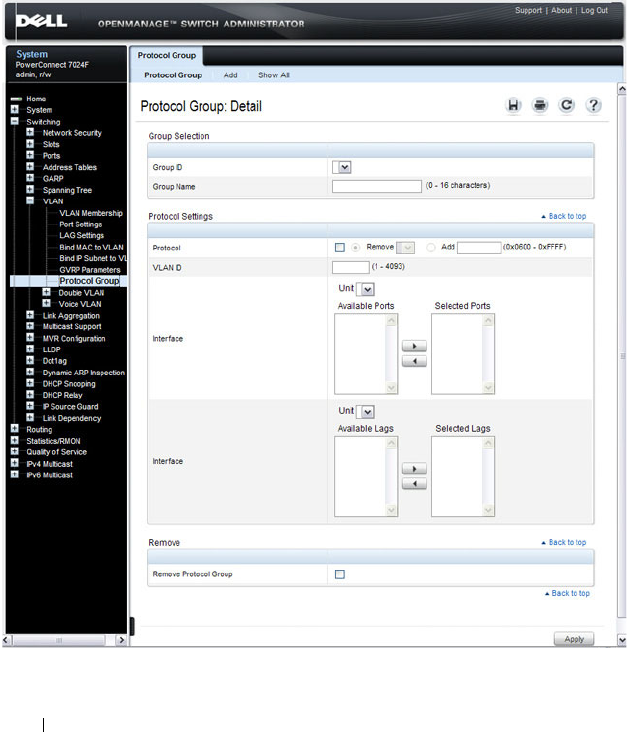Screen dimensions: 641x732
Task: Move port back left with arrow button
Action: click(x=414, y=361)
